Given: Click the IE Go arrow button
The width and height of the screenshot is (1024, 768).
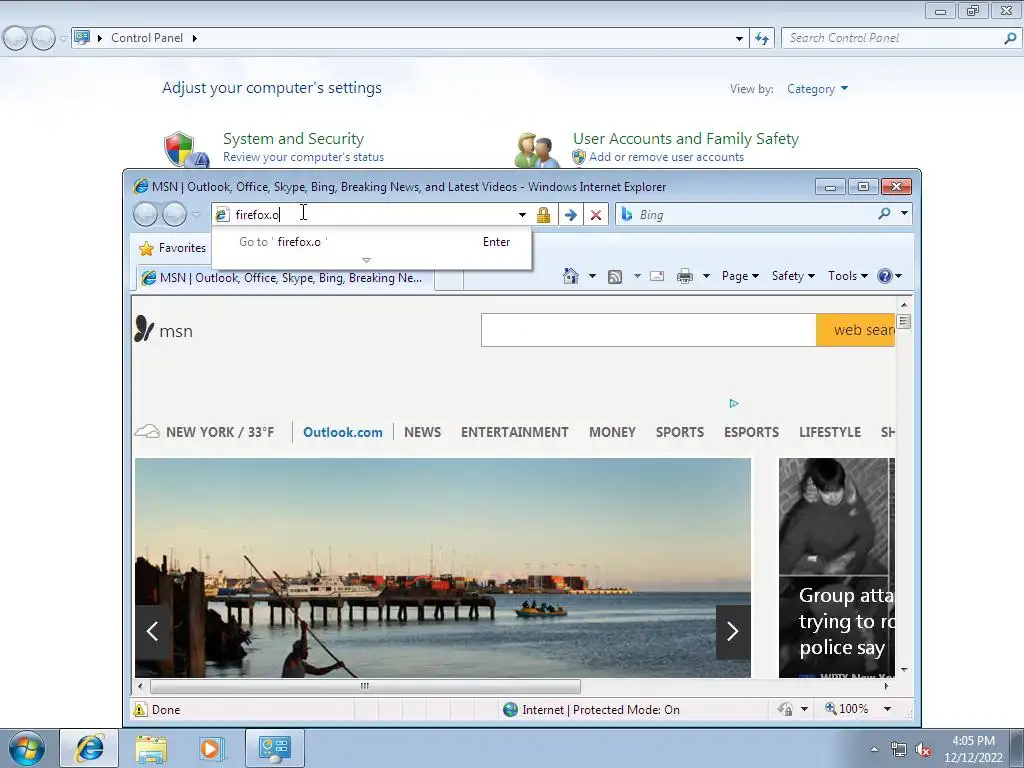Looking at the screenshot, I should (570, 214).
